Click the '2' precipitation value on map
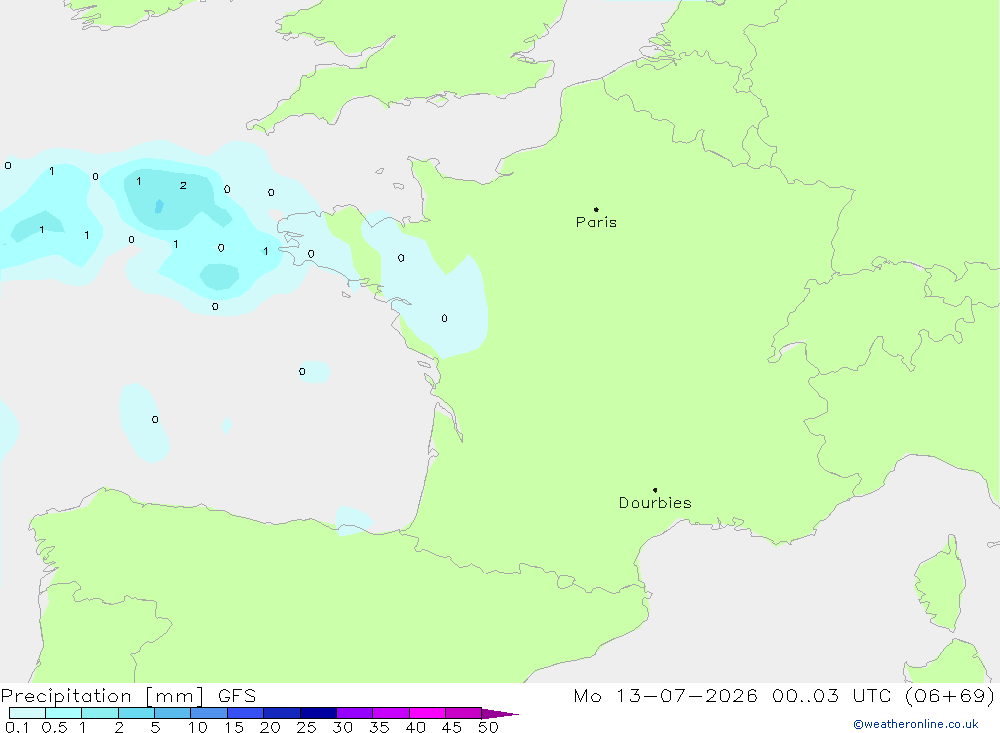This screenshot has height=733, width=1000. pos(183,186)
